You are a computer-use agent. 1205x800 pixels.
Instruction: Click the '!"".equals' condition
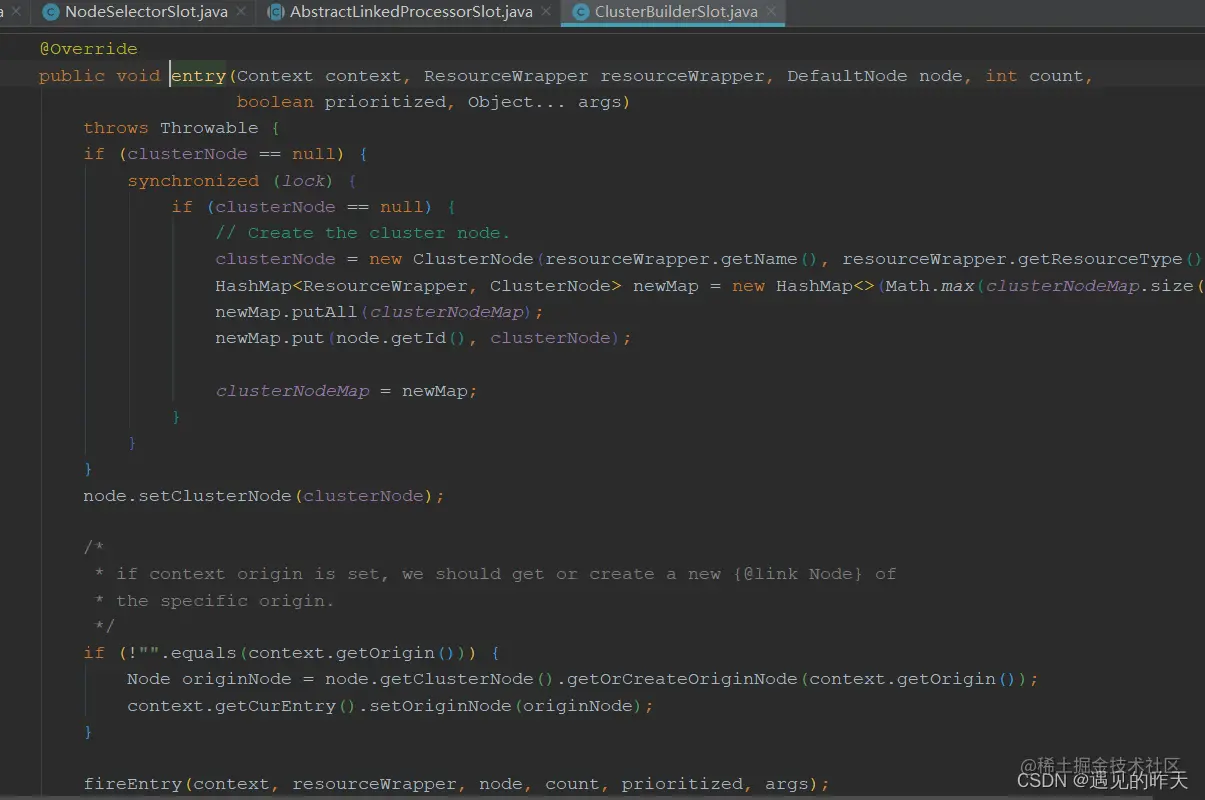182,653
